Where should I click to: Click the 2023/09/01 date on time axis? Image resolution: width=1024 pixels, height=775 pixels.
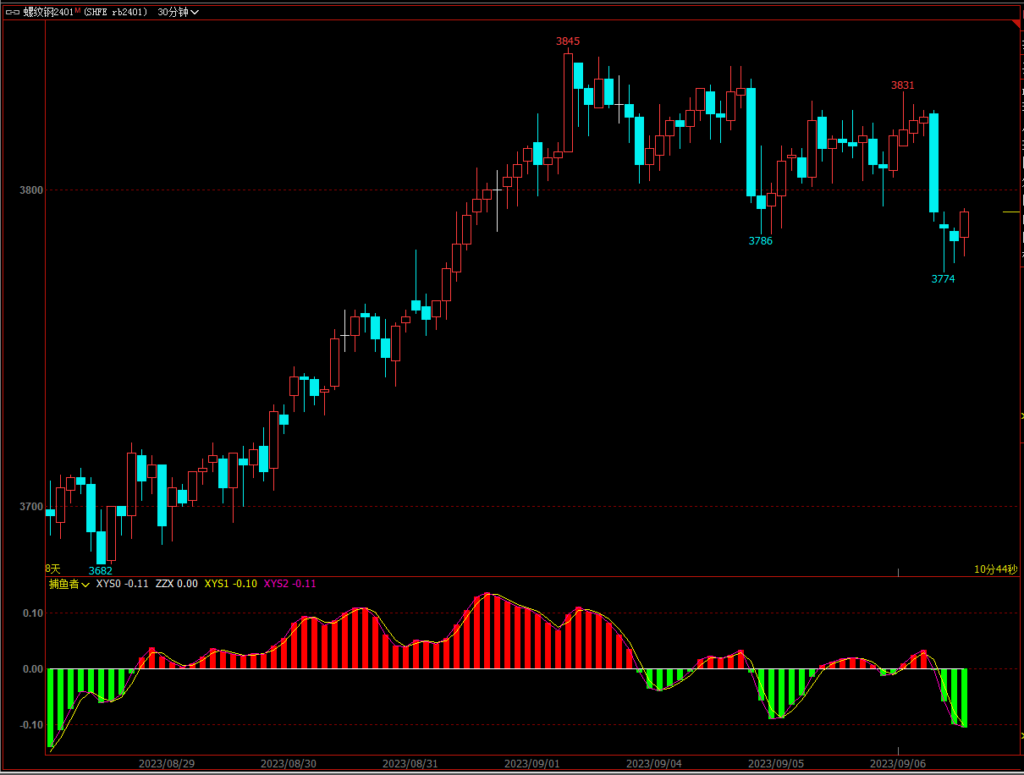point(532,763)
